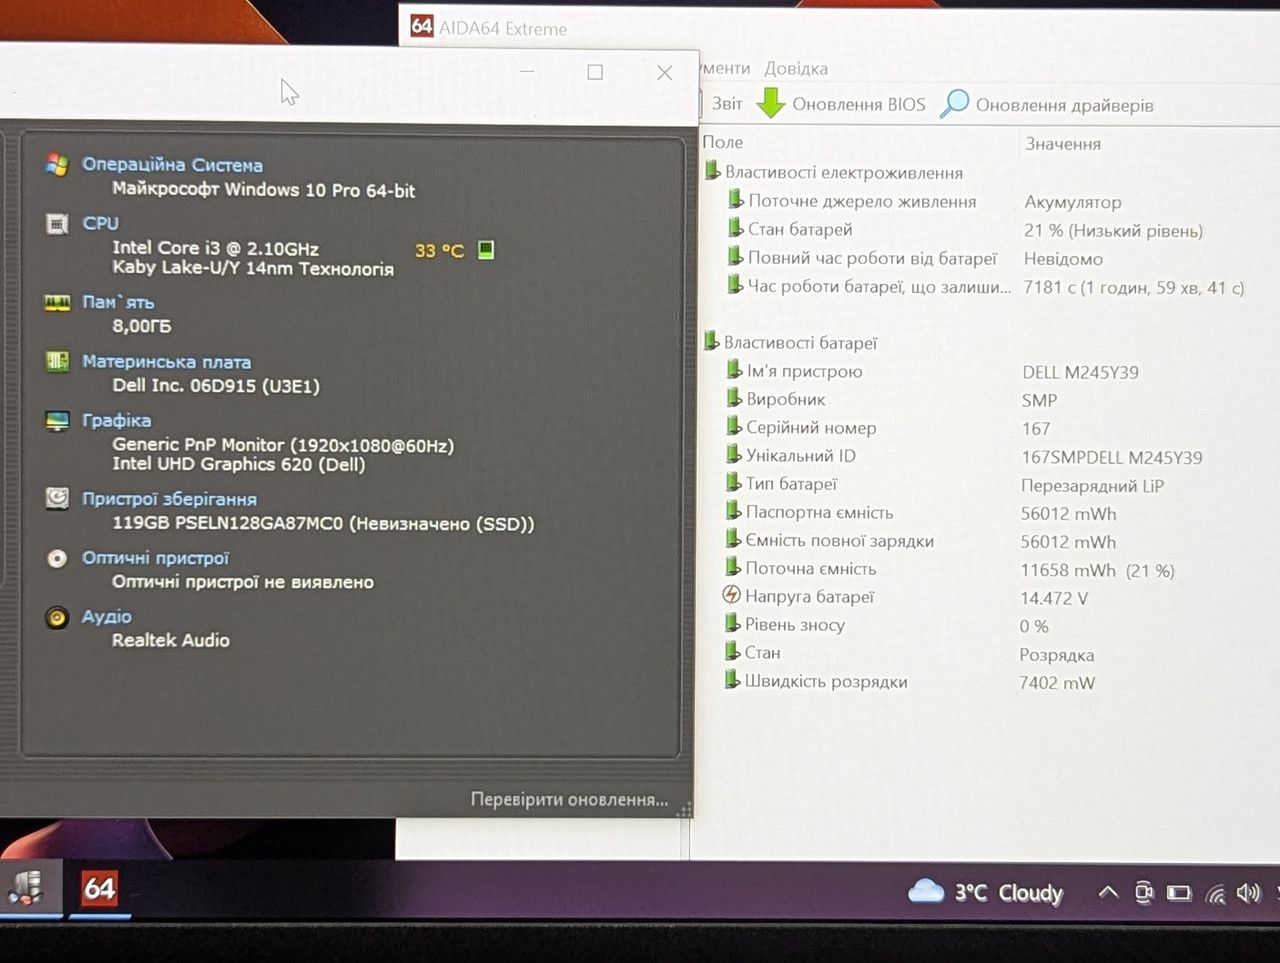Click the 14.472 V voltage value
1280x963 pixels.
pyautogui.click(x=1054, y=598)
